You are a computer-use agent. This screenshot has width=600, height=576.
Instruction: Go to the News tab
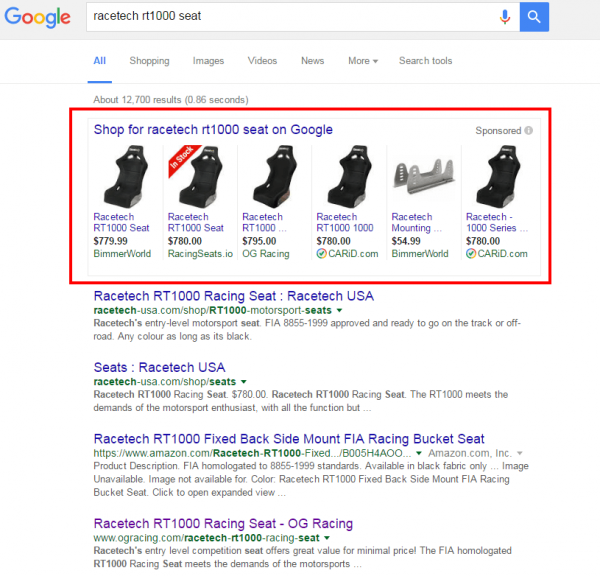click(312, 61)
